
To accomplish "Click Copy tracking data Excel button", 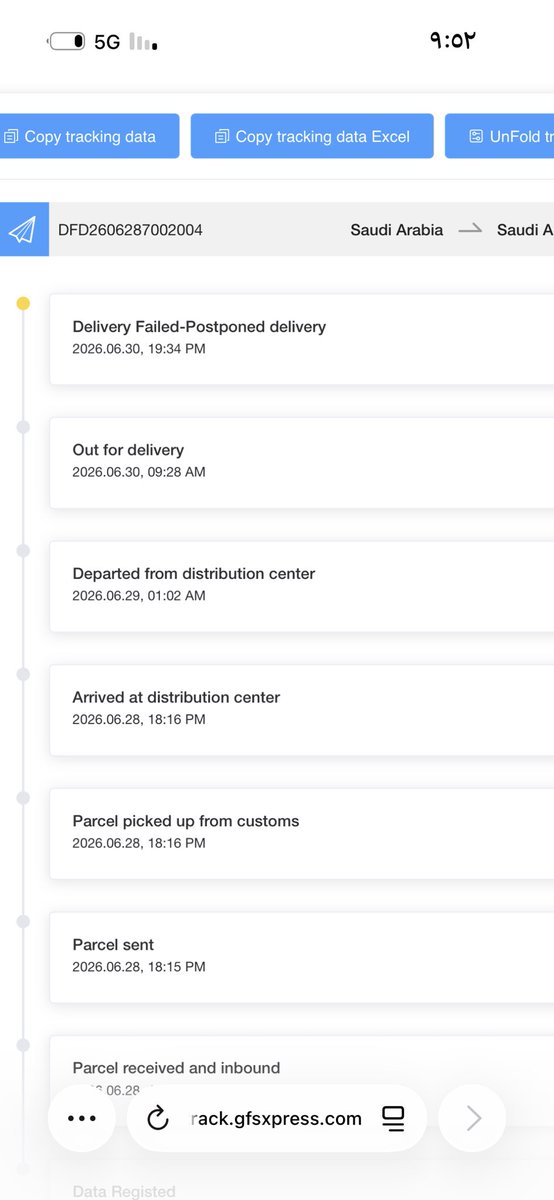I will pos(313,136).
